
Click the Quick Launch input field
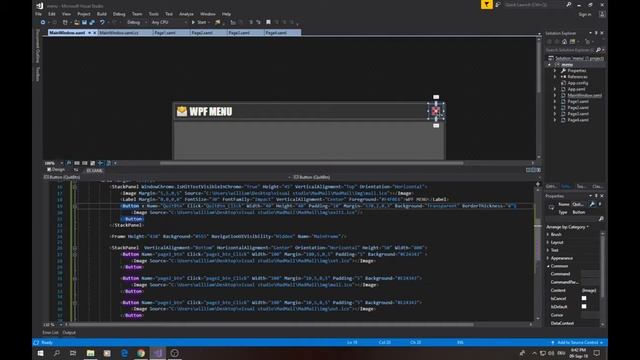pos(534,4)
